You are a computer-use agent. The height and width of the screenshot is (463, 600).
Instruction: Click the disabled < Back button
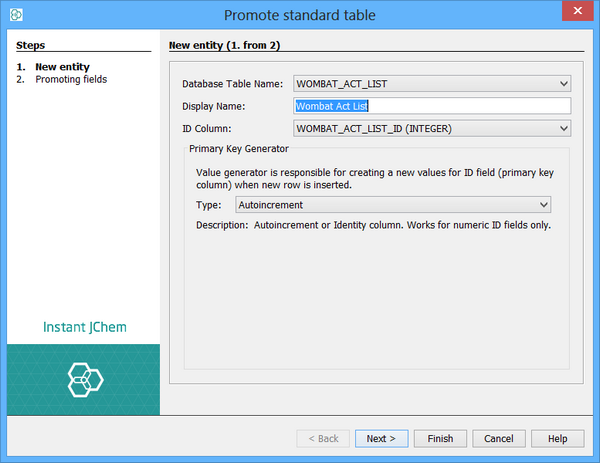tap(322, 438)
